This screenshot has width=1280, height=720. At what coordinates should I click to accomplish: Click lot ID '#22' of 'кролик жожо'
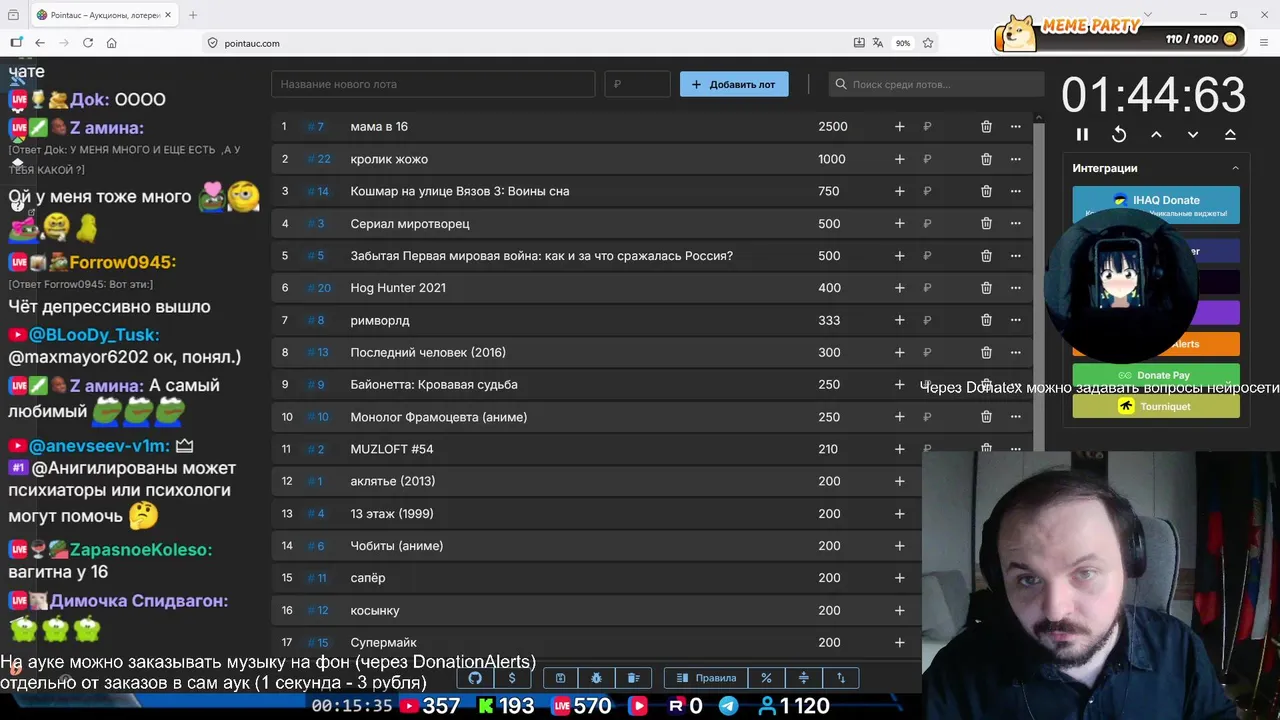[319, 159]
